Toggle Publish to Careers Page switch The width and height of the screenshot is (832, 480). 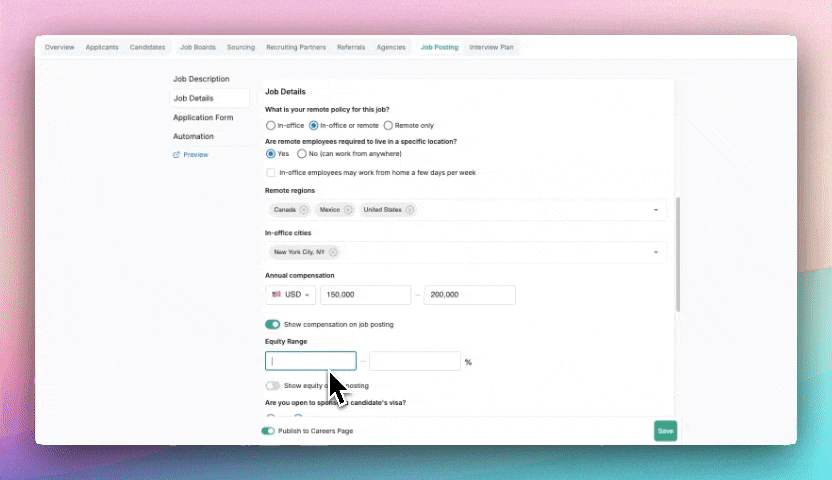[x=268, y=431]
